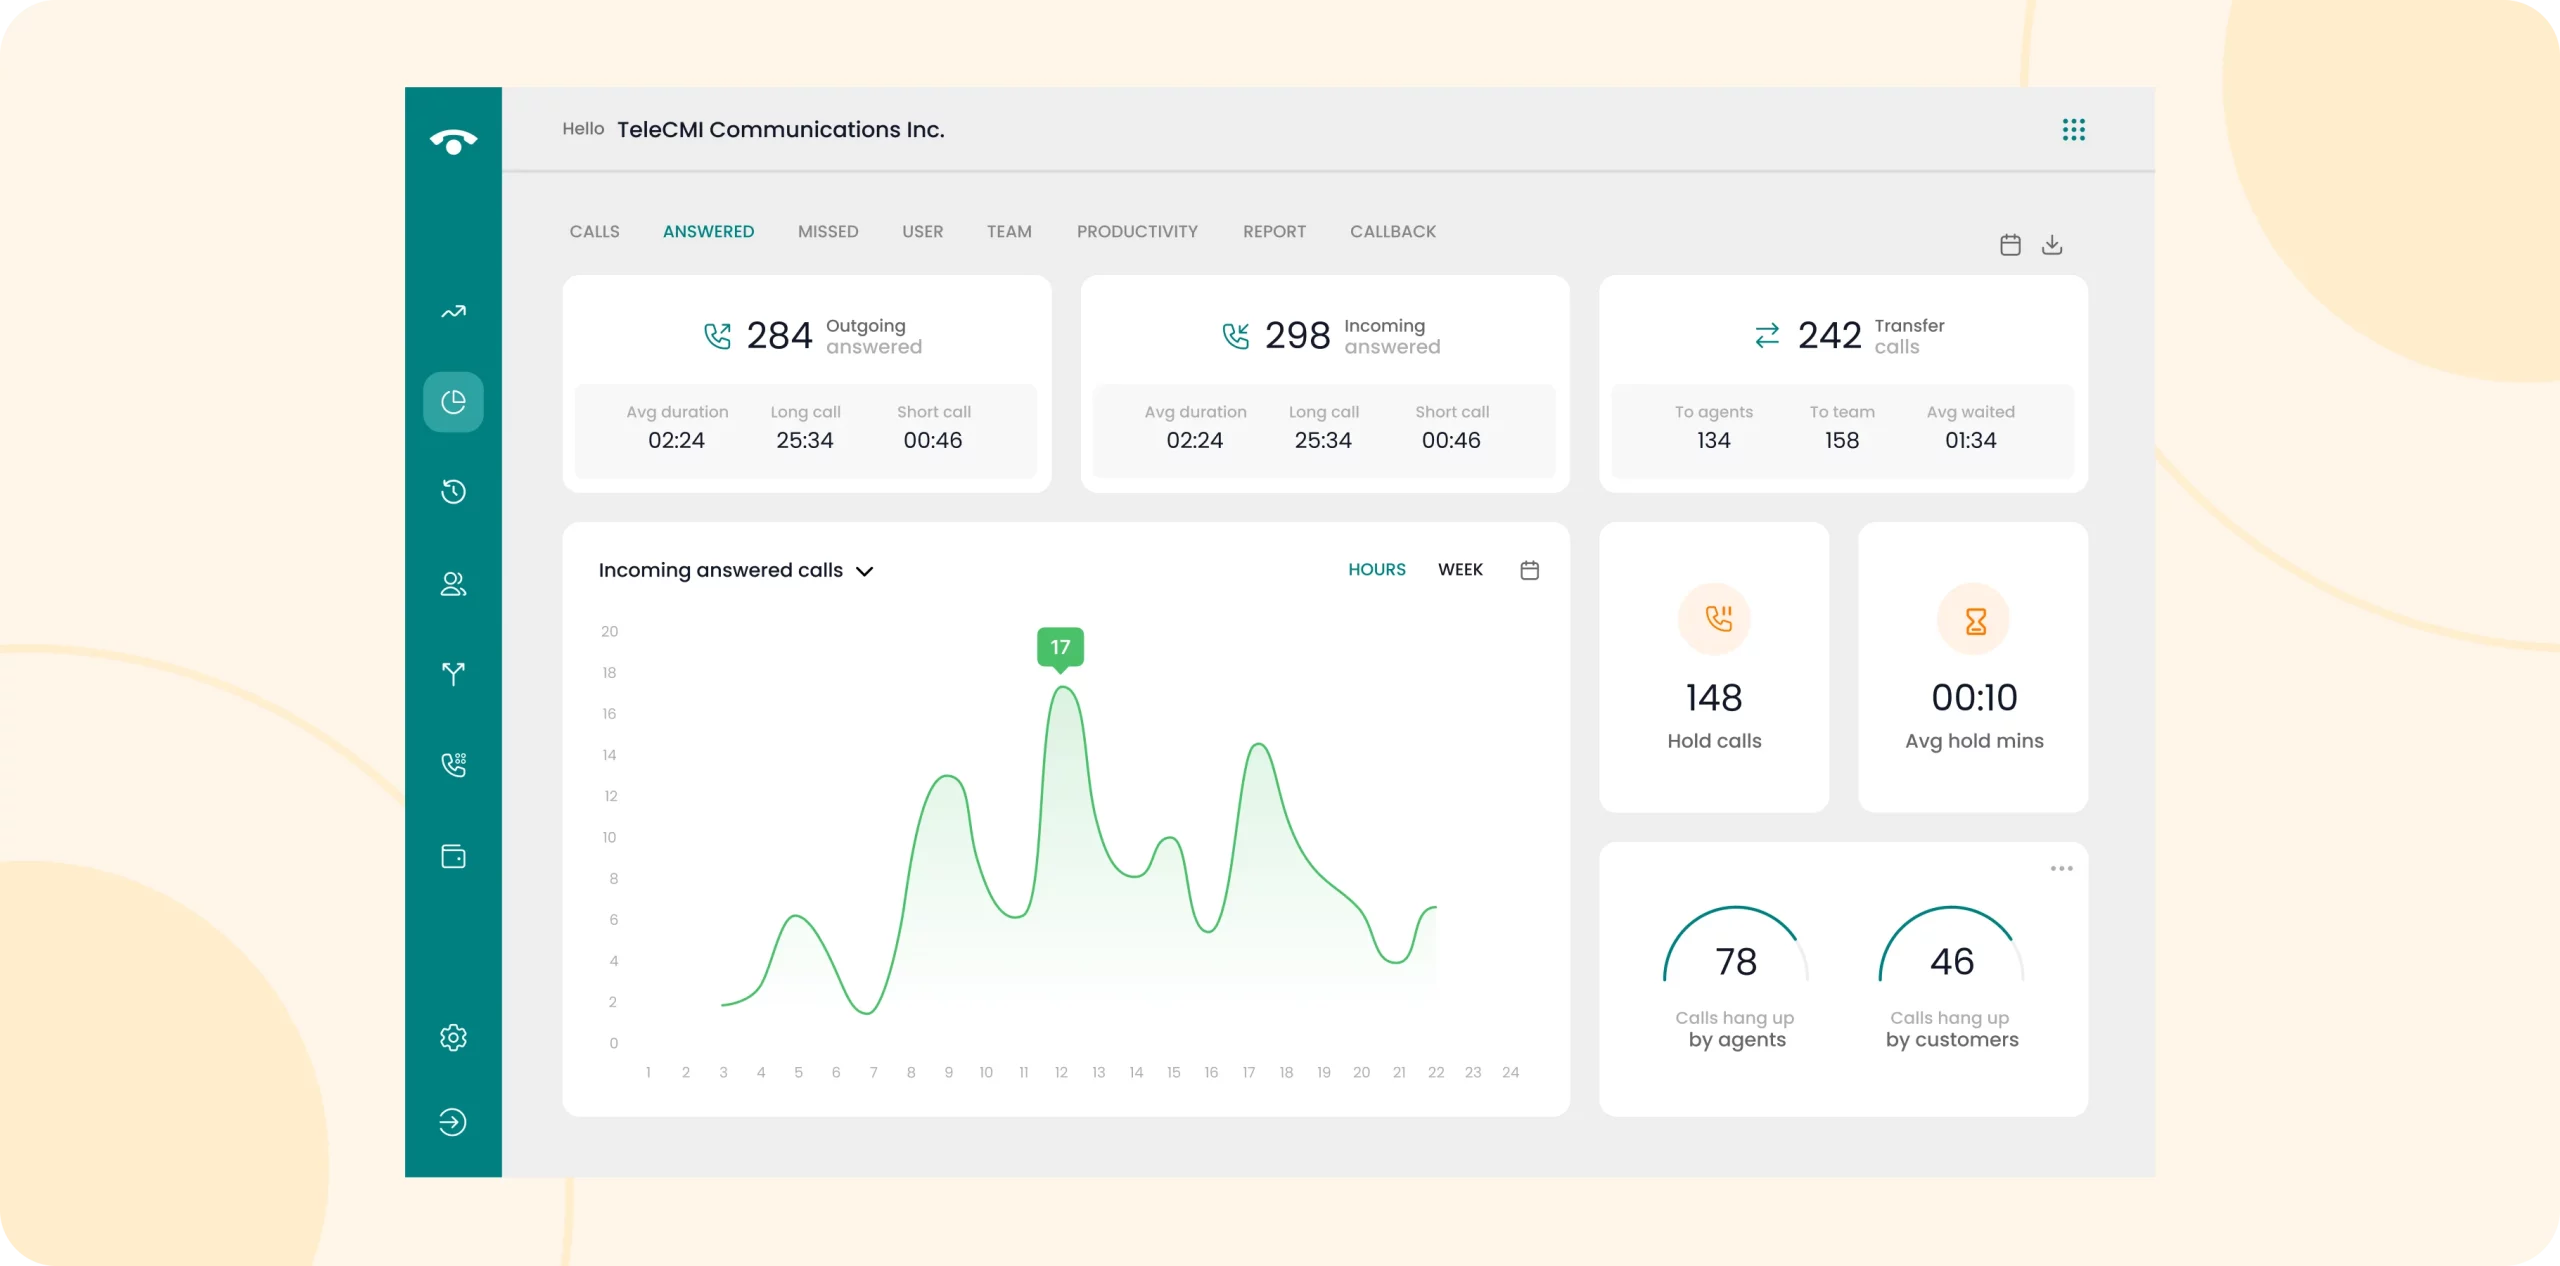The image size is (2560, 1266).
Task: Switch to the PRODUCTIVITY tab
Action: (1137, 231)
